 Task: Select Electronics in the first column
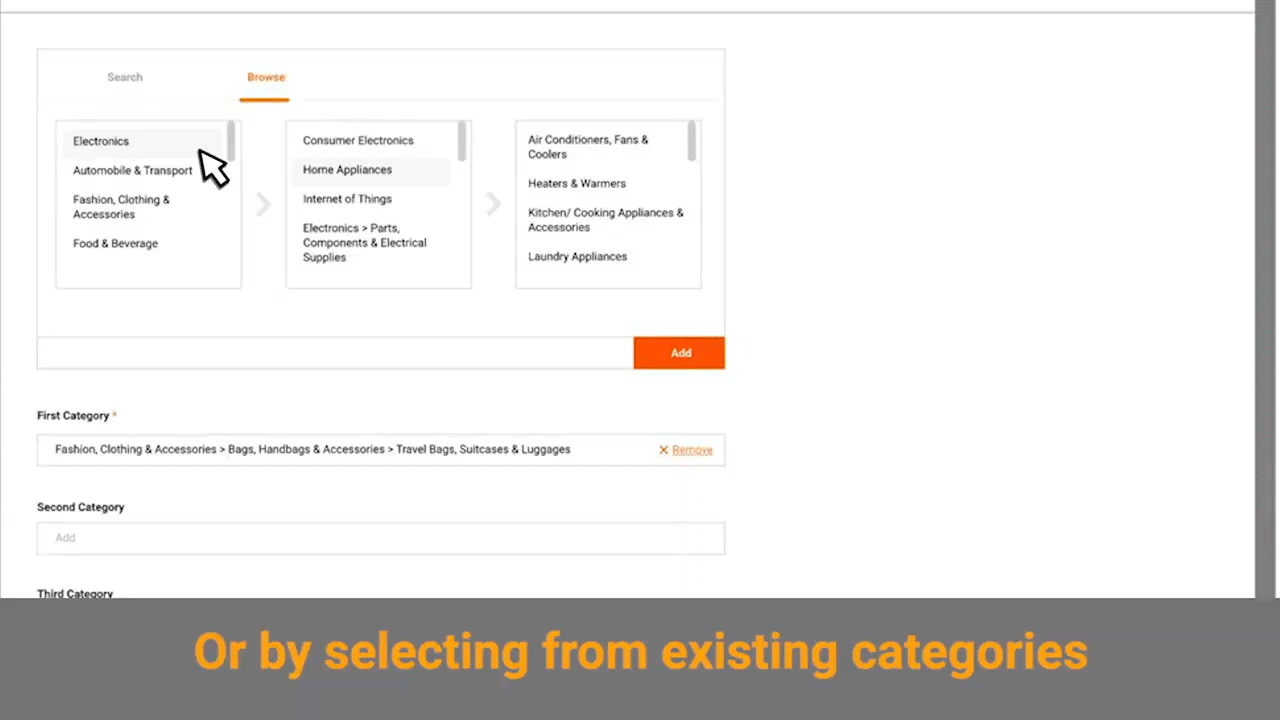101,141
